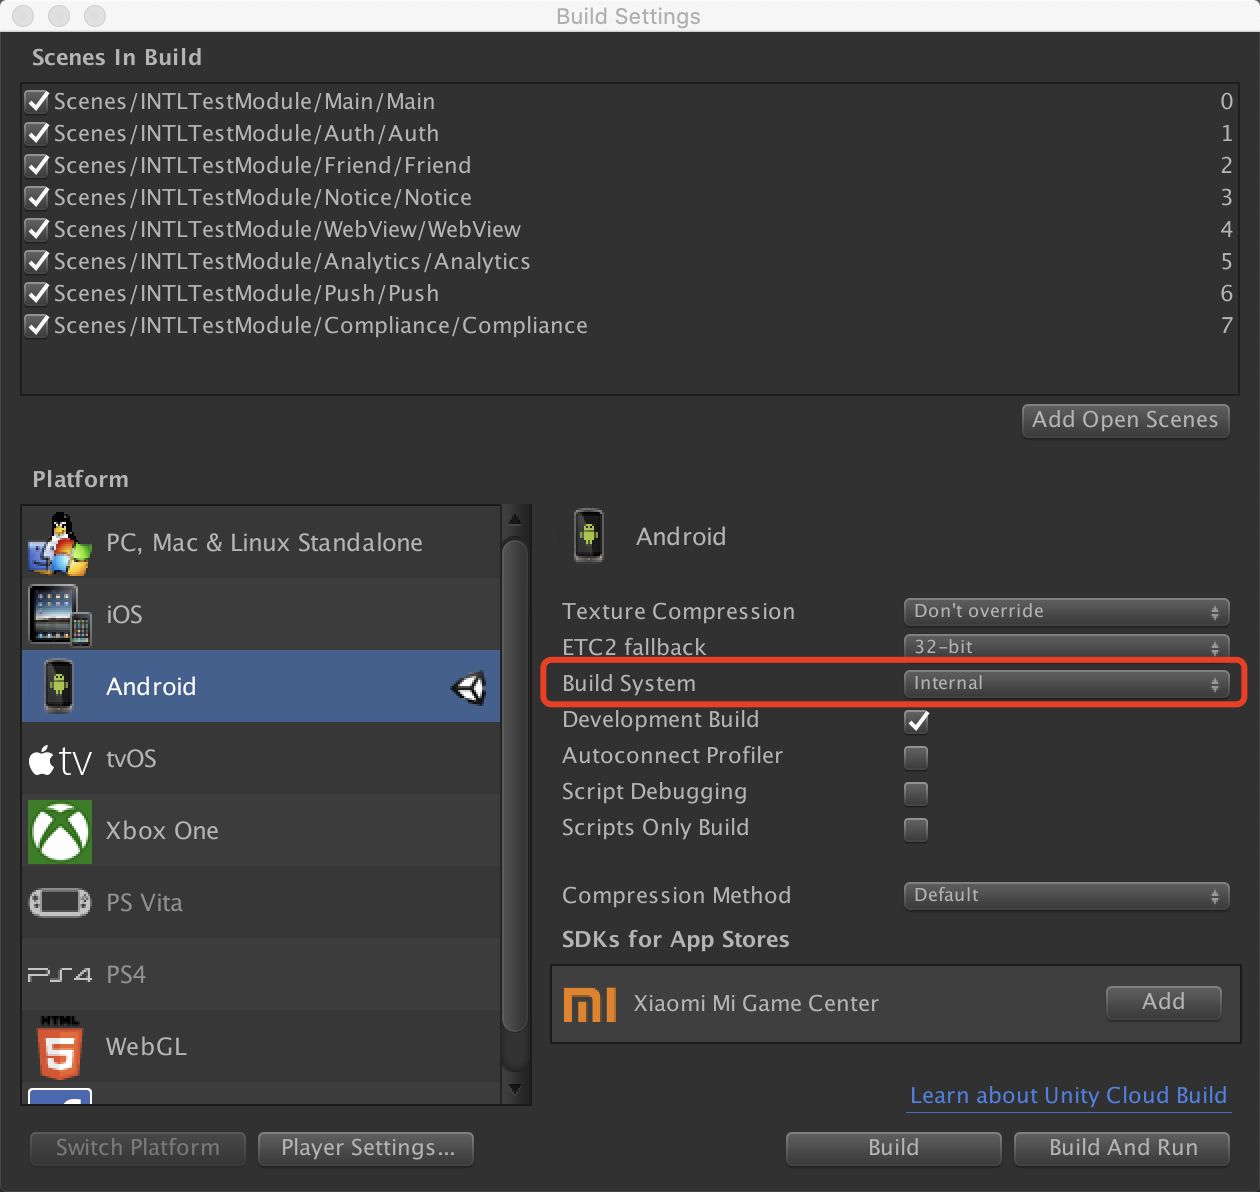Screen dimensions: 1260x1192
Task: Click the Xiaomi Mi logo icon
Action: 590,1004
